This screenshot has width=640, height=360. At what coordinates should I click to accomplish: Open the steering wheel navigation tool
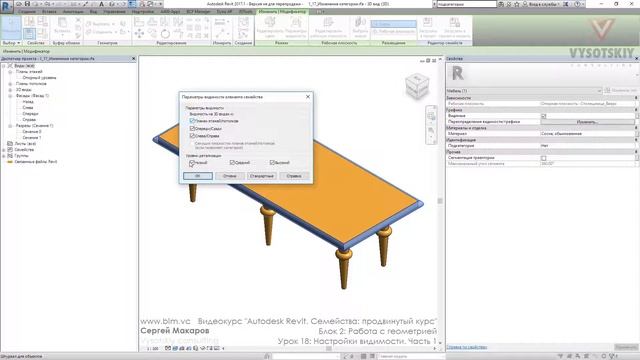pyautogui.click(x=431, y=116)
